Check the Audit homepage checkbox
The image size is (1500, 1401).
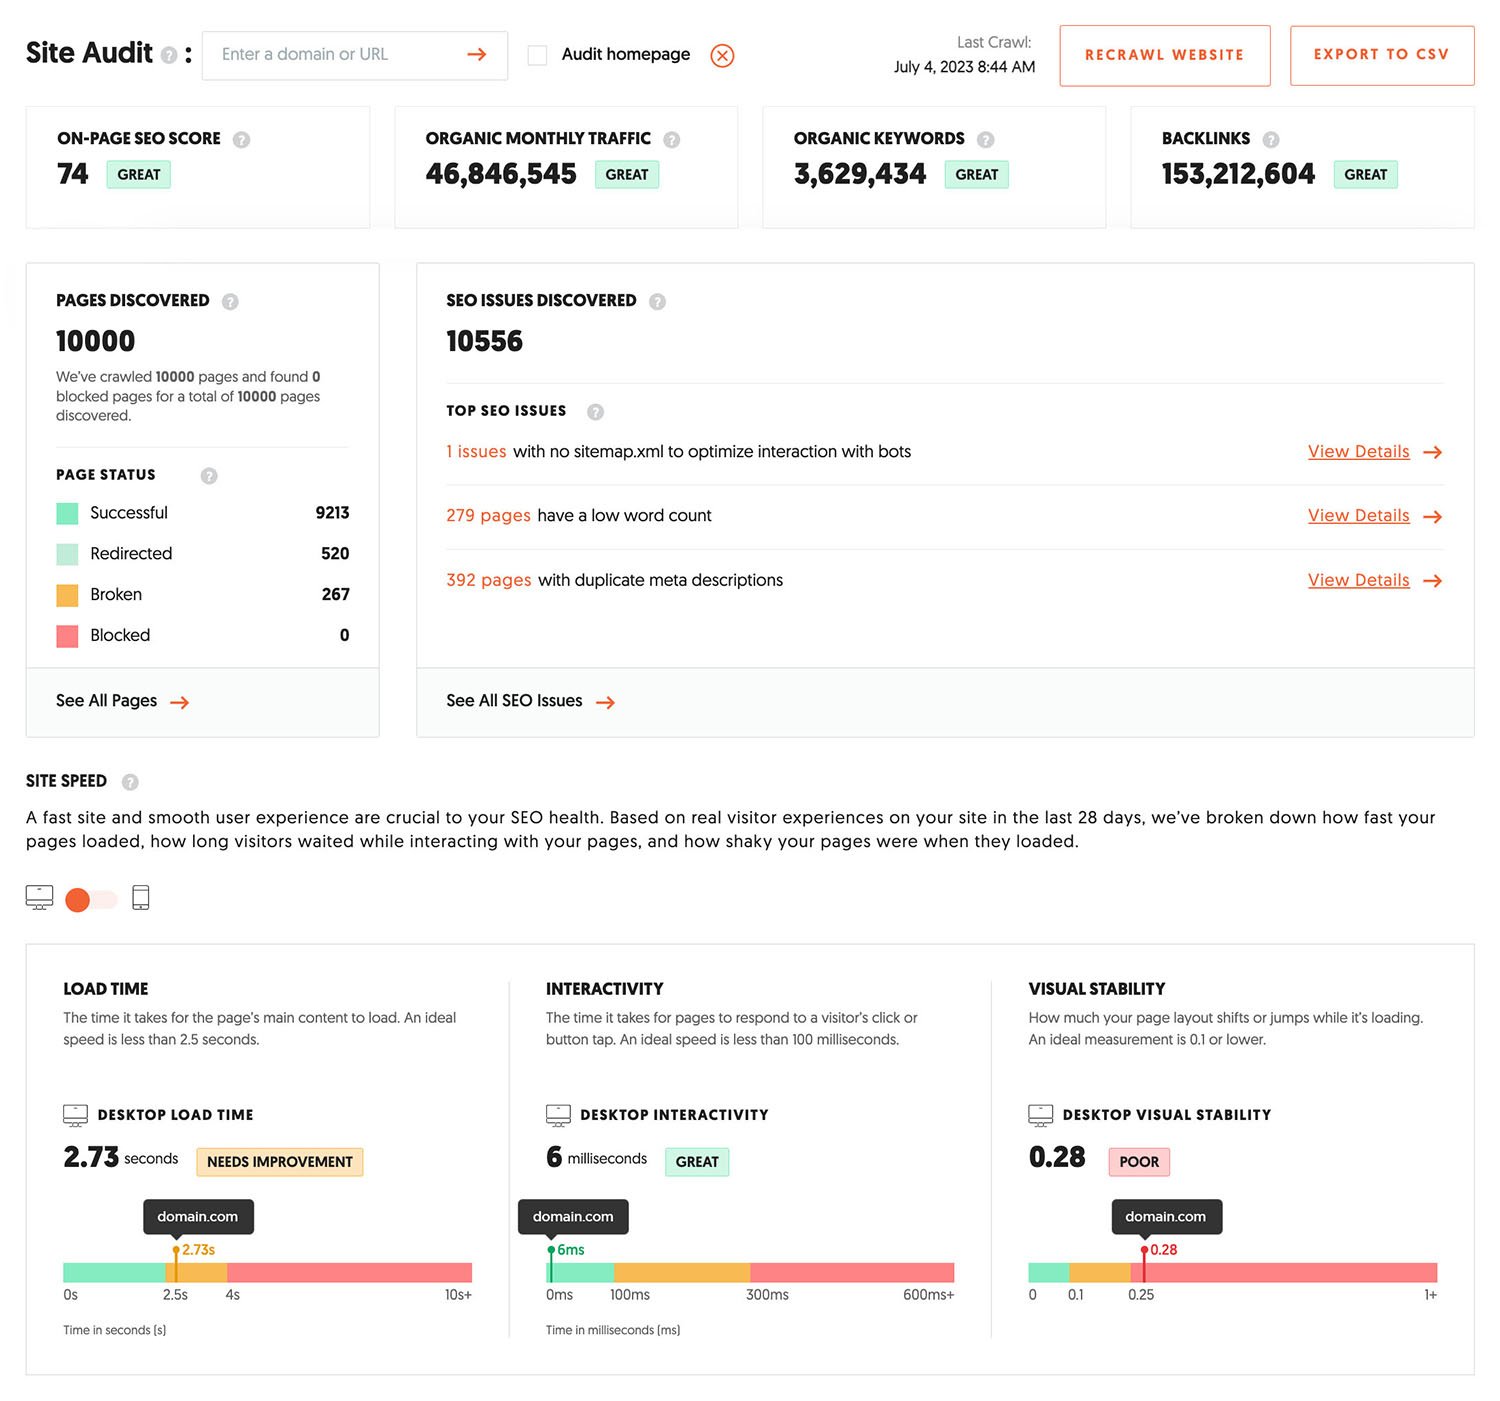537,55
